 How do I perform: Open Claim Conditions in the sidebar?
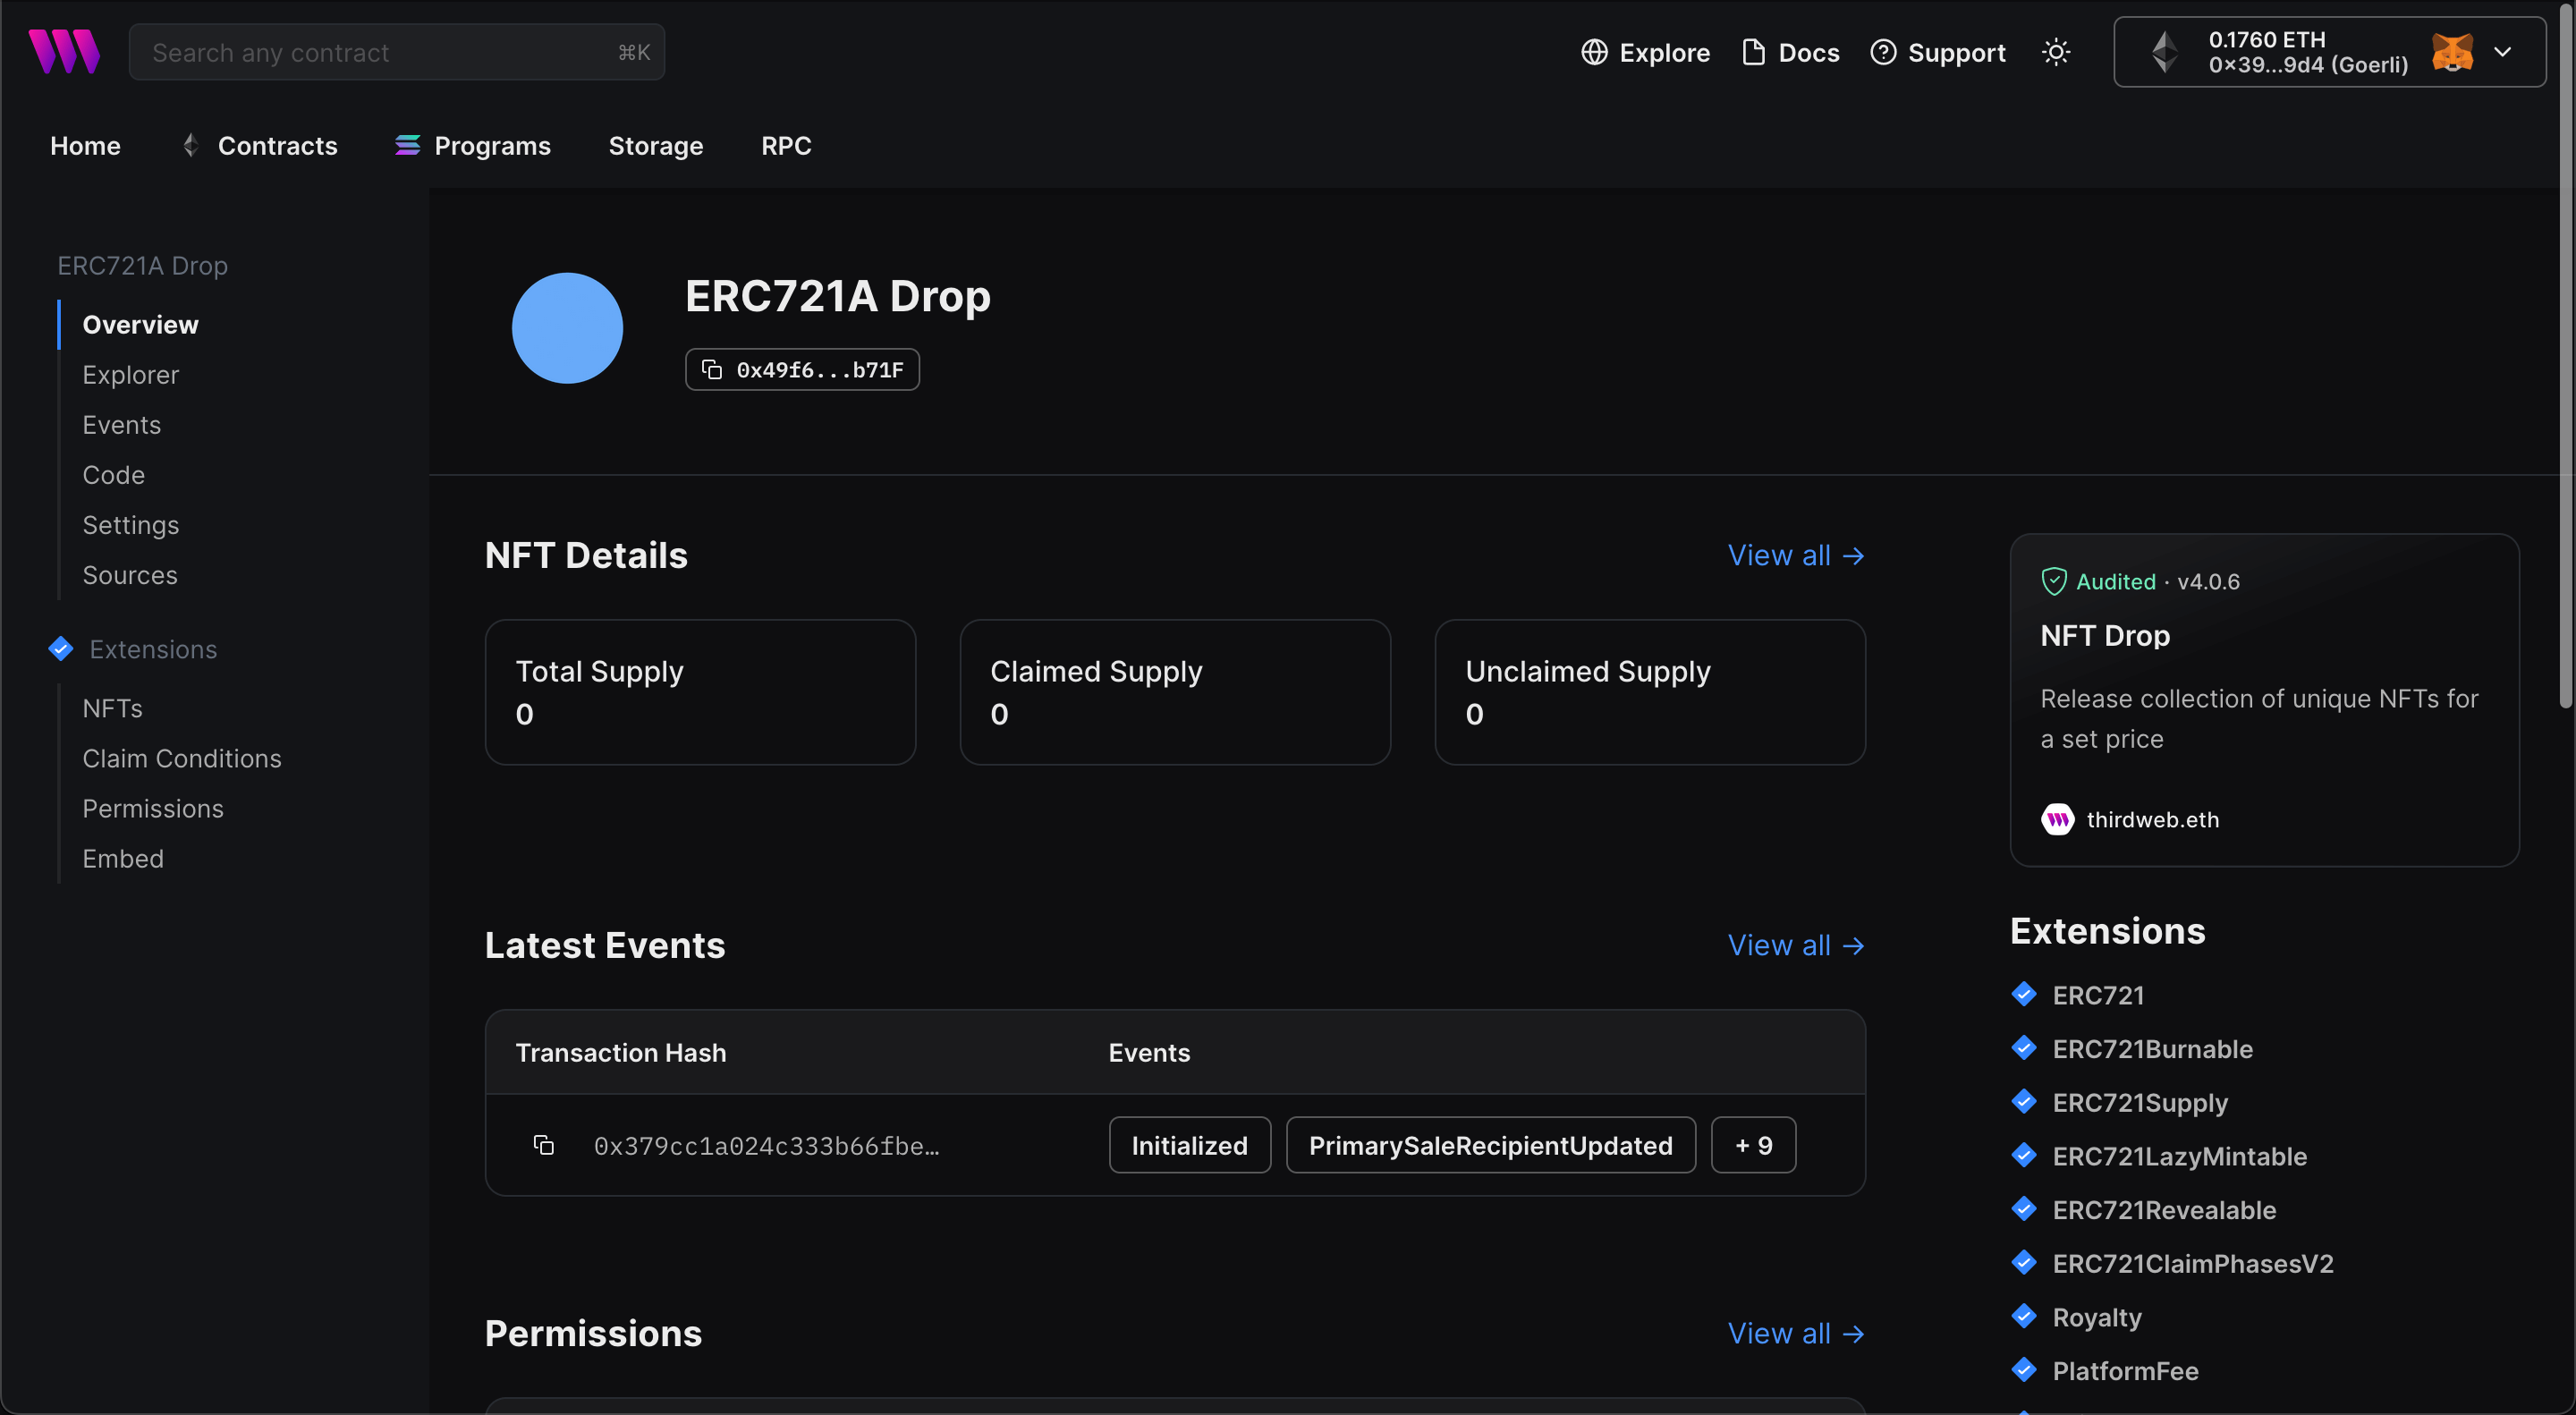coord(182,758)
